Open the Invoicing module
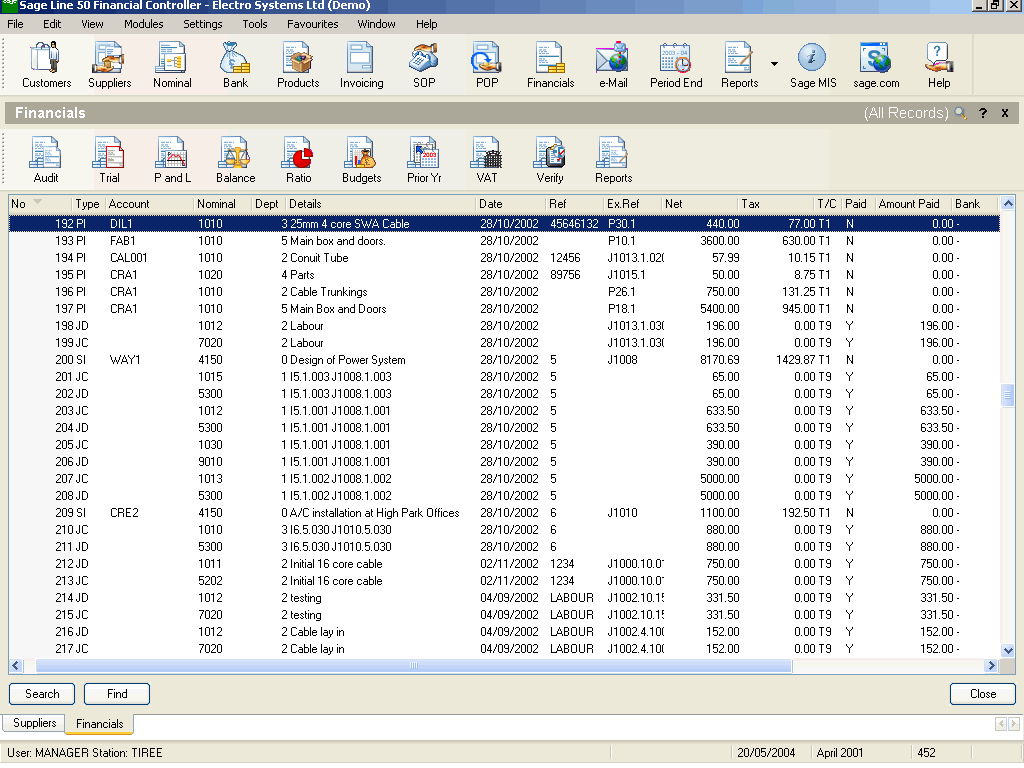This screenshot has width=1024, height=768. 361,65
